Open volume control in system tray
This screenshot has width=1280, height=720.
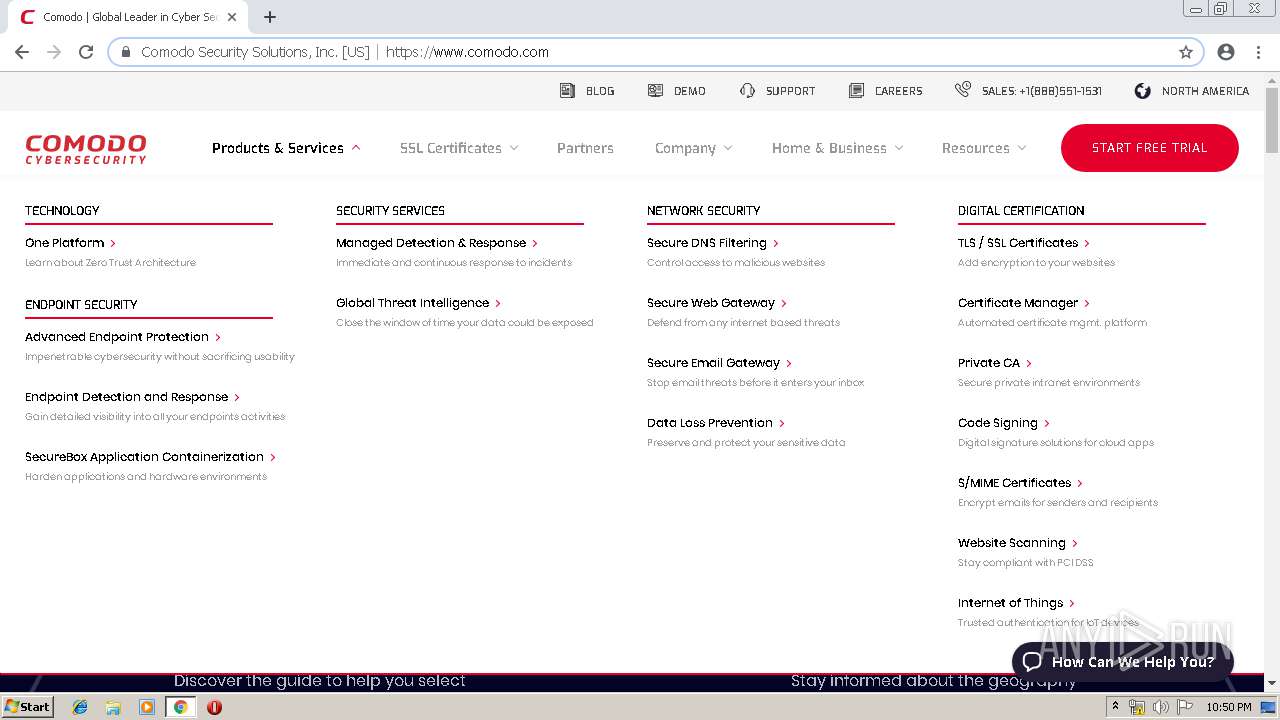pos(1160,707)
